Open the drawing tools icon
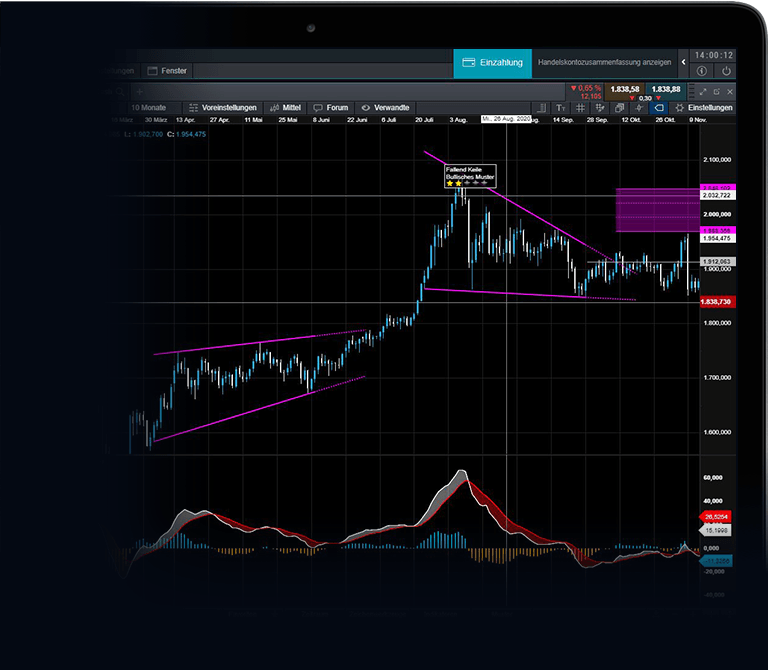The height and width of the screenshot is (670, 768). tap(600, 108)
